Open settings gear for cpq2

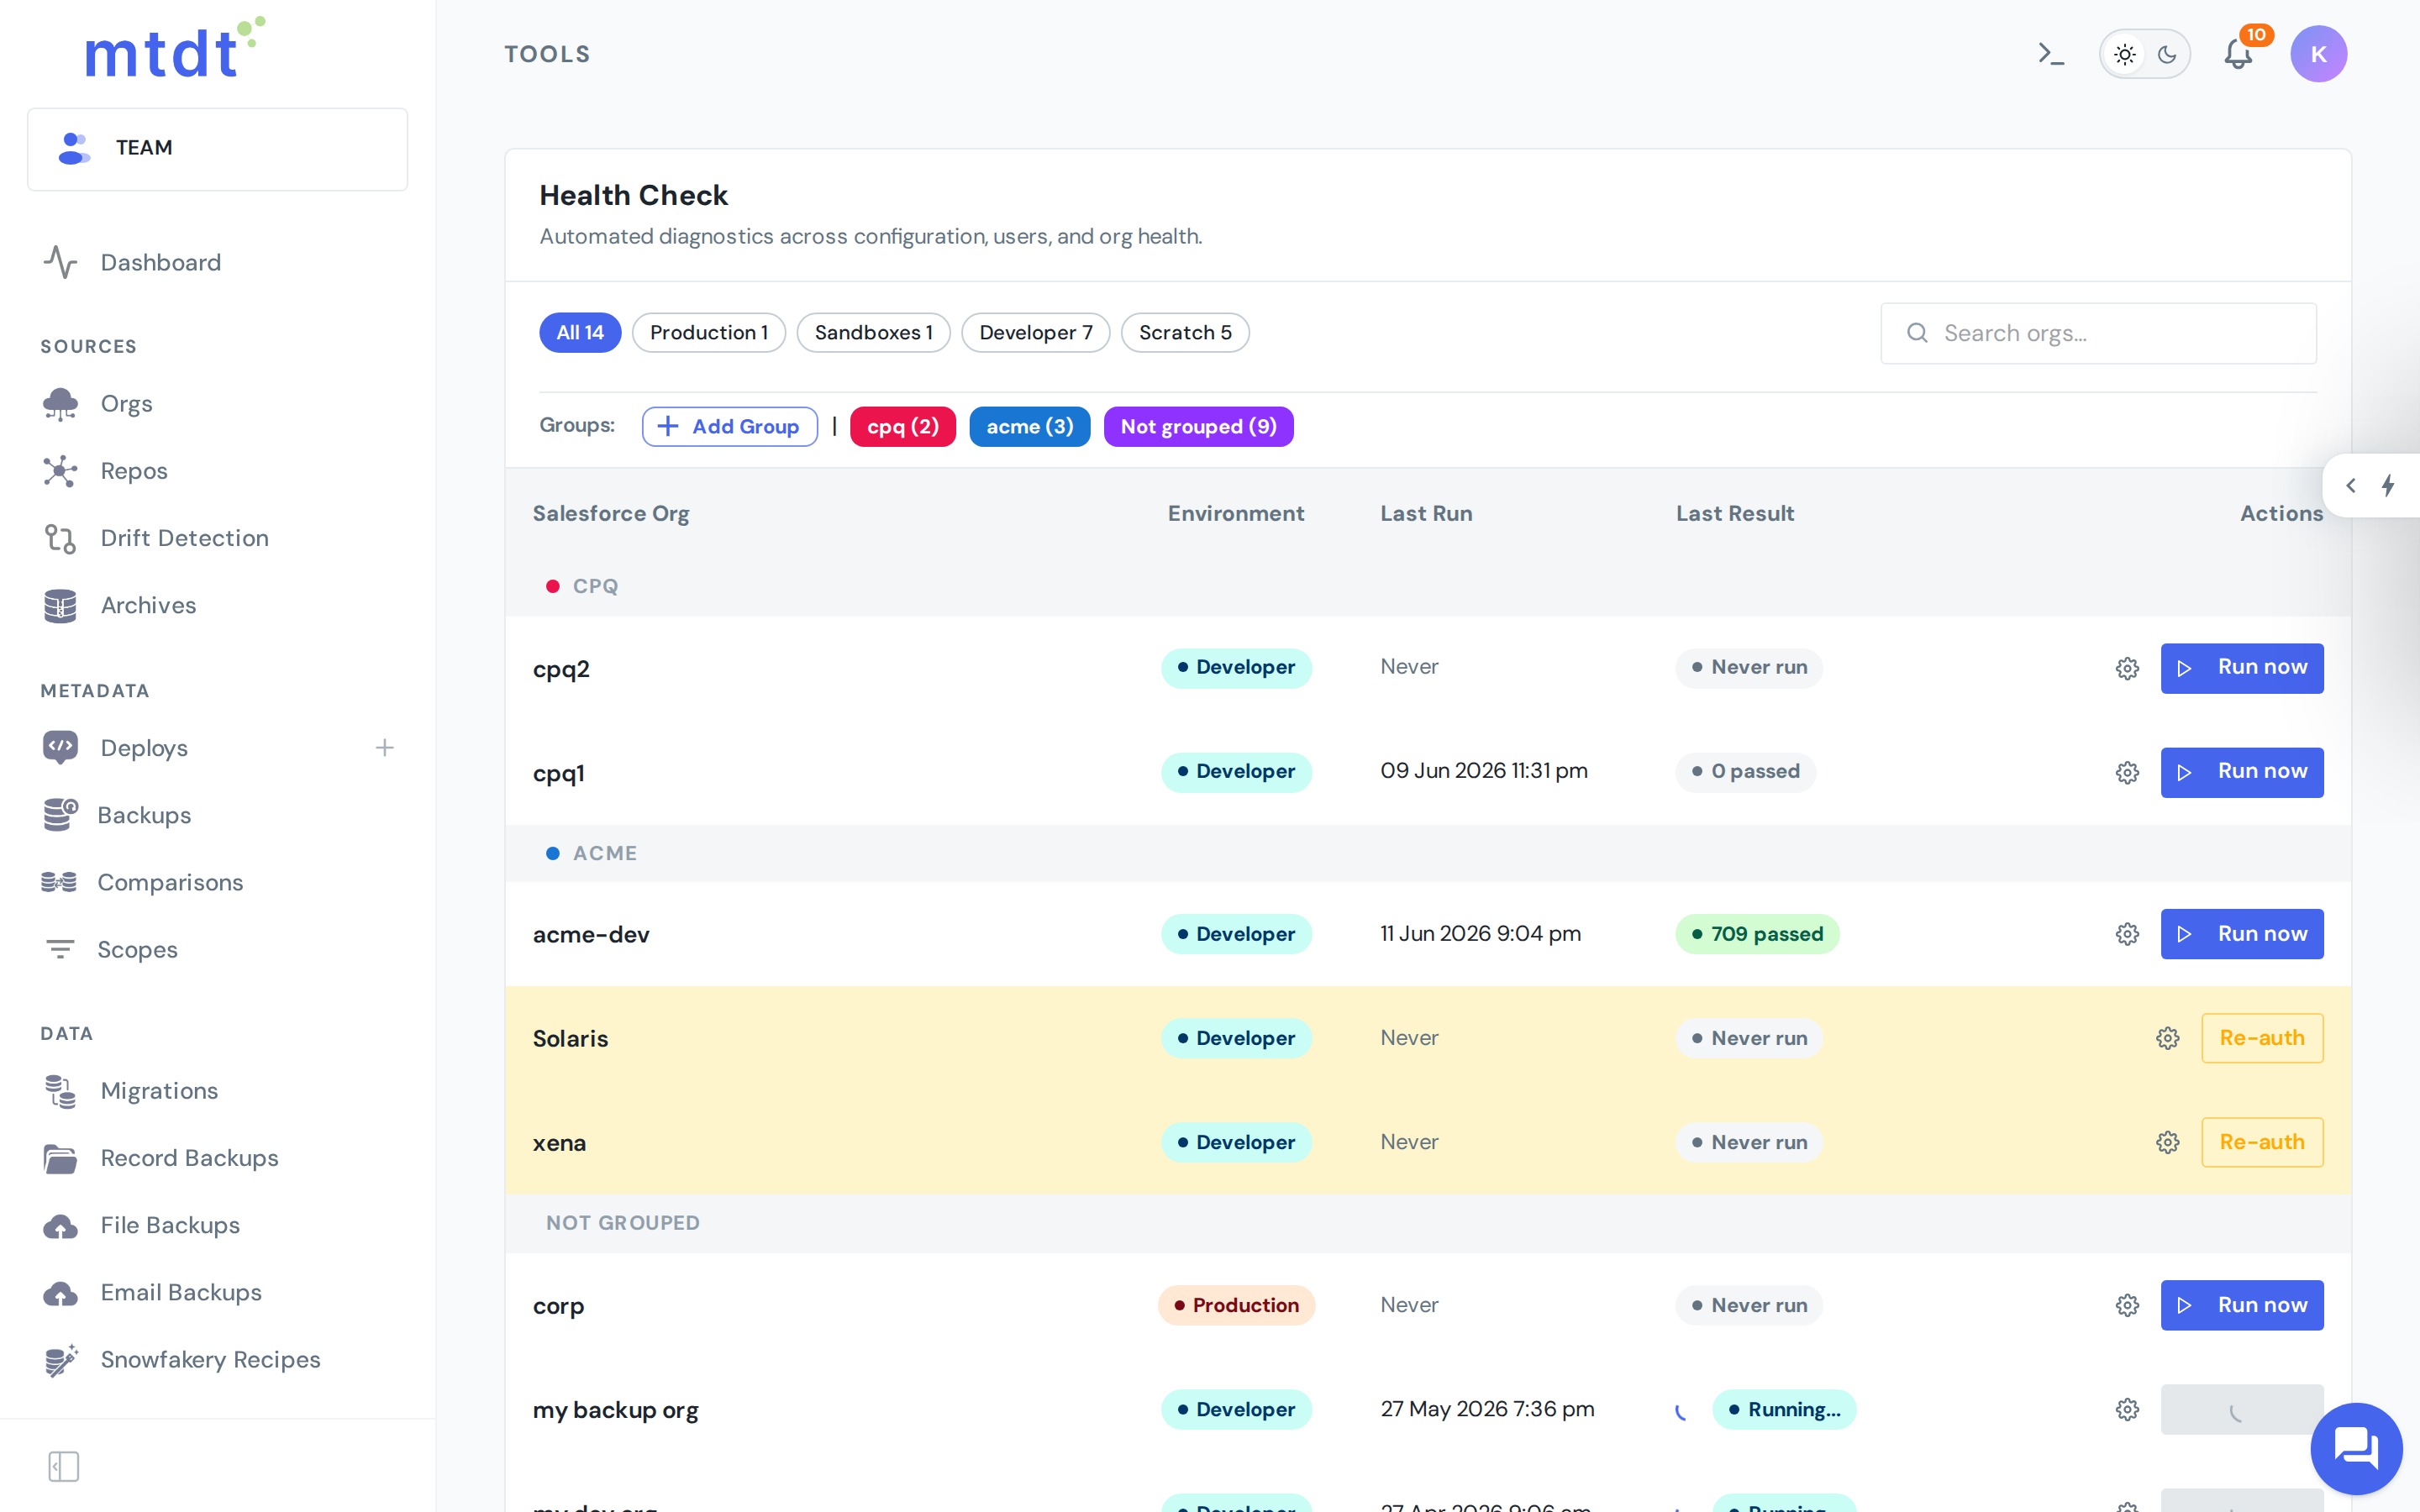(x=2127, y=668)
